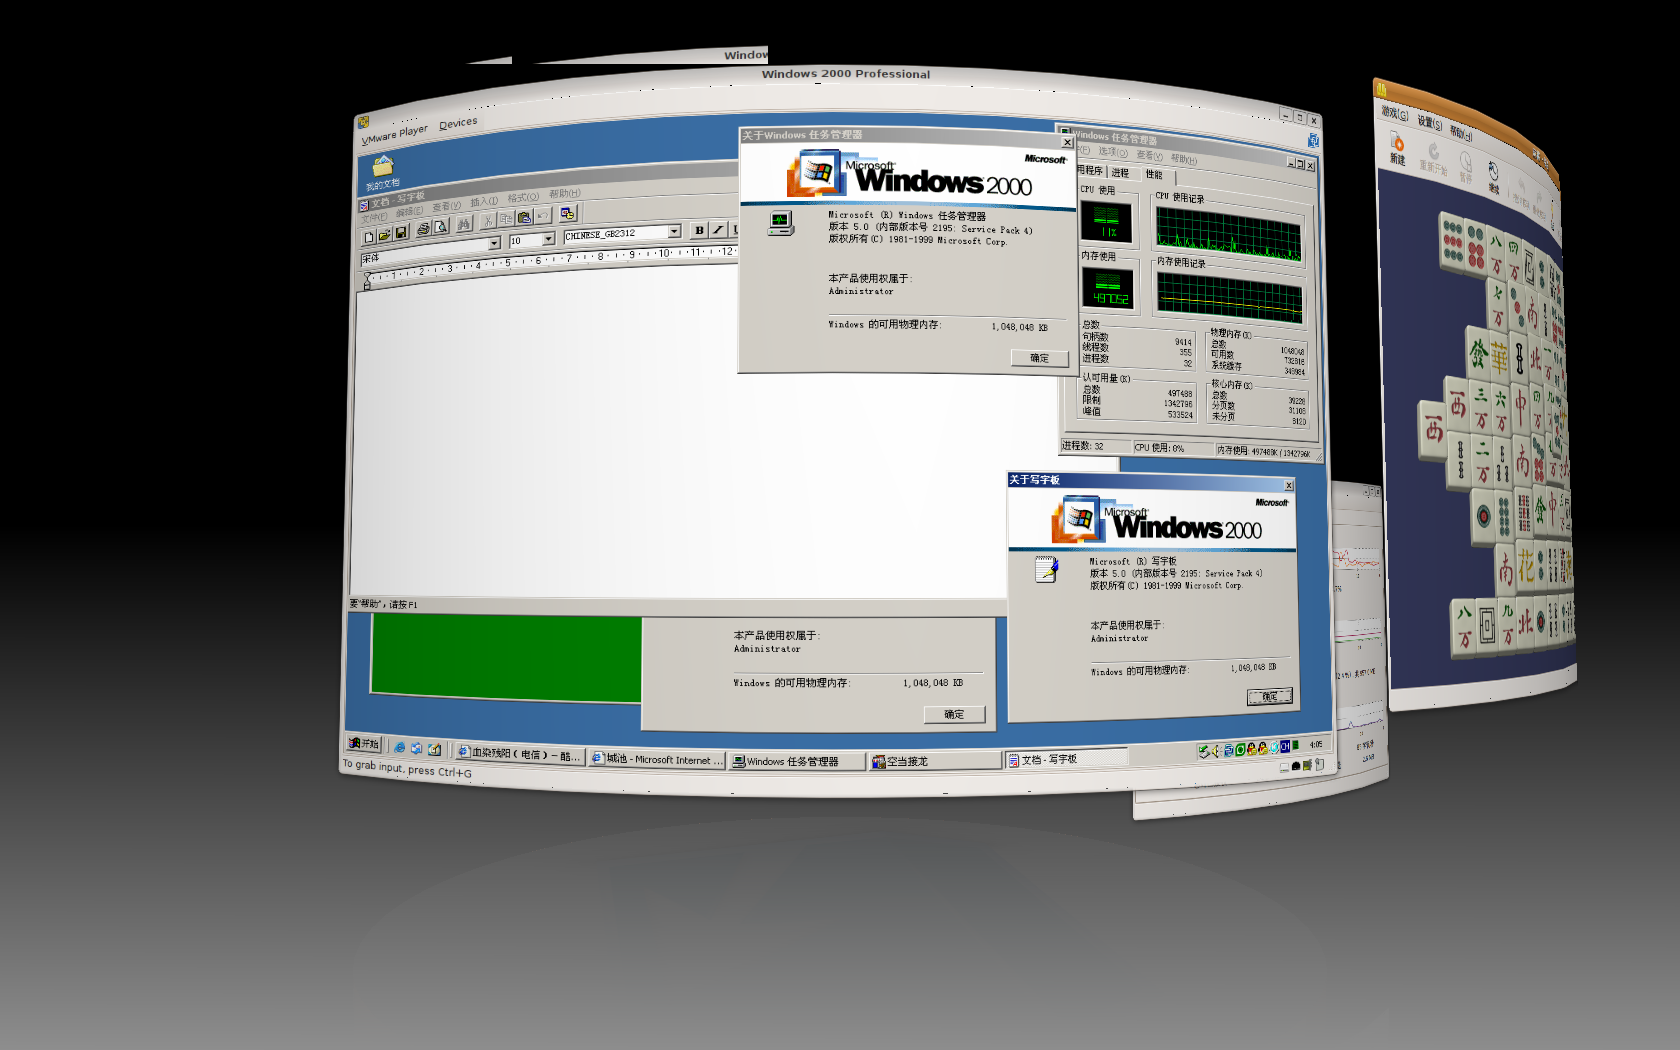The height and width of the screenshot is (1050, 1680).
Task: Click VMware full screen icon at top right
Action: (x=1312, y=141)
